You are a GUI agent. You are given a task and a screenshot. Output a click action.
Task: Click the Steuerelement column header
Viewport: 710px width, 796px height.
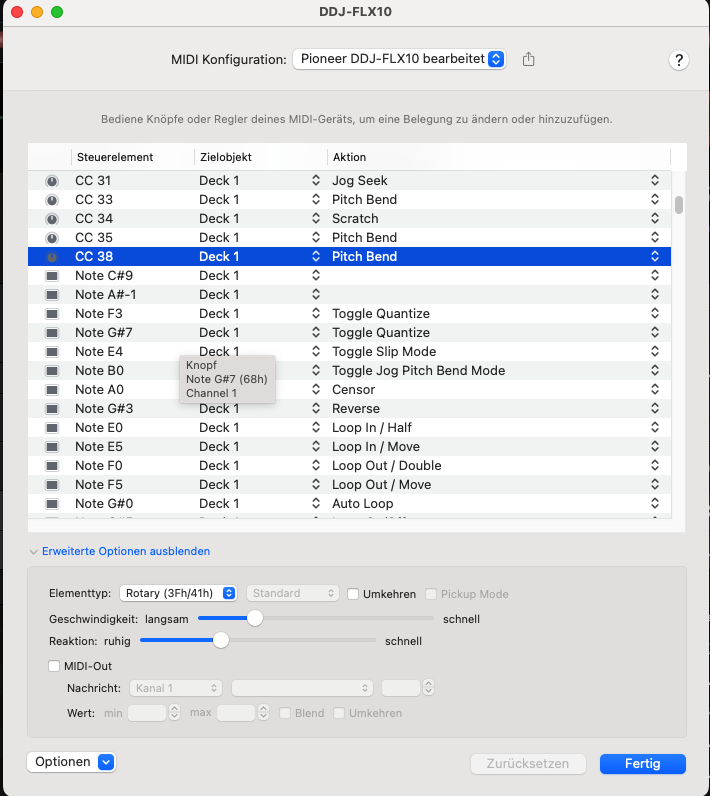[115, 157]
